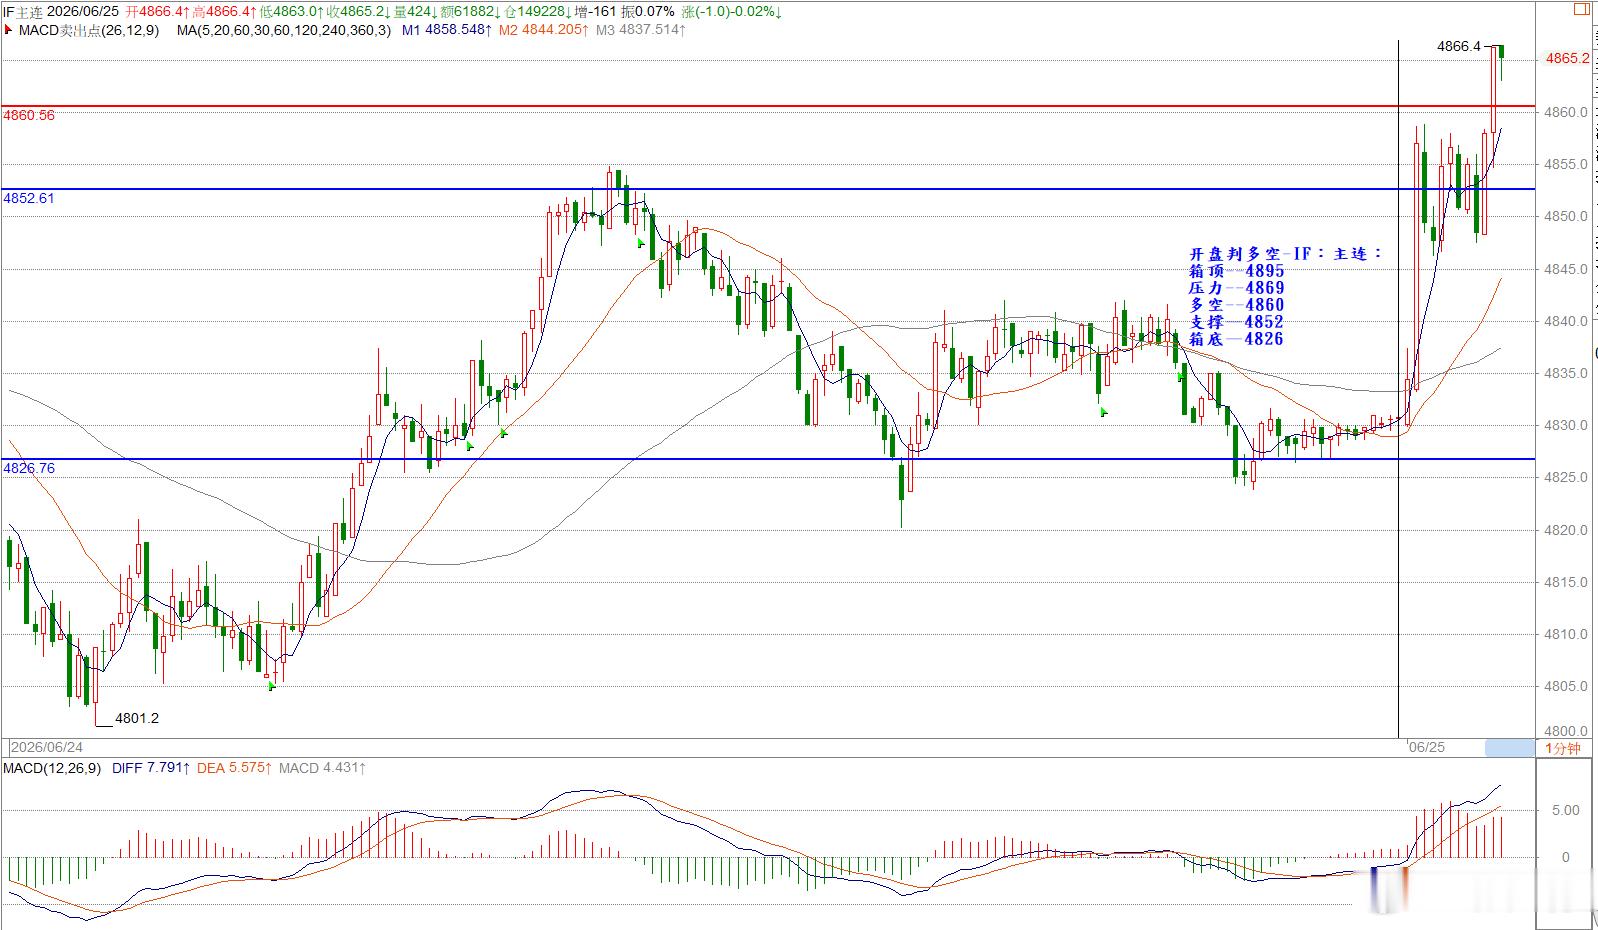
Task: Open the MA(5,20,60...) moving average parameters
Action: (x=283, y=30)
